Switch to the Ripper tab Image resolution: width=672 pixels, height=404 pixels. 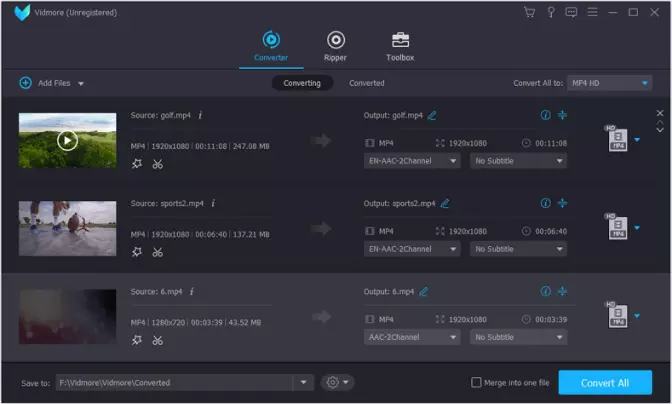335,46
